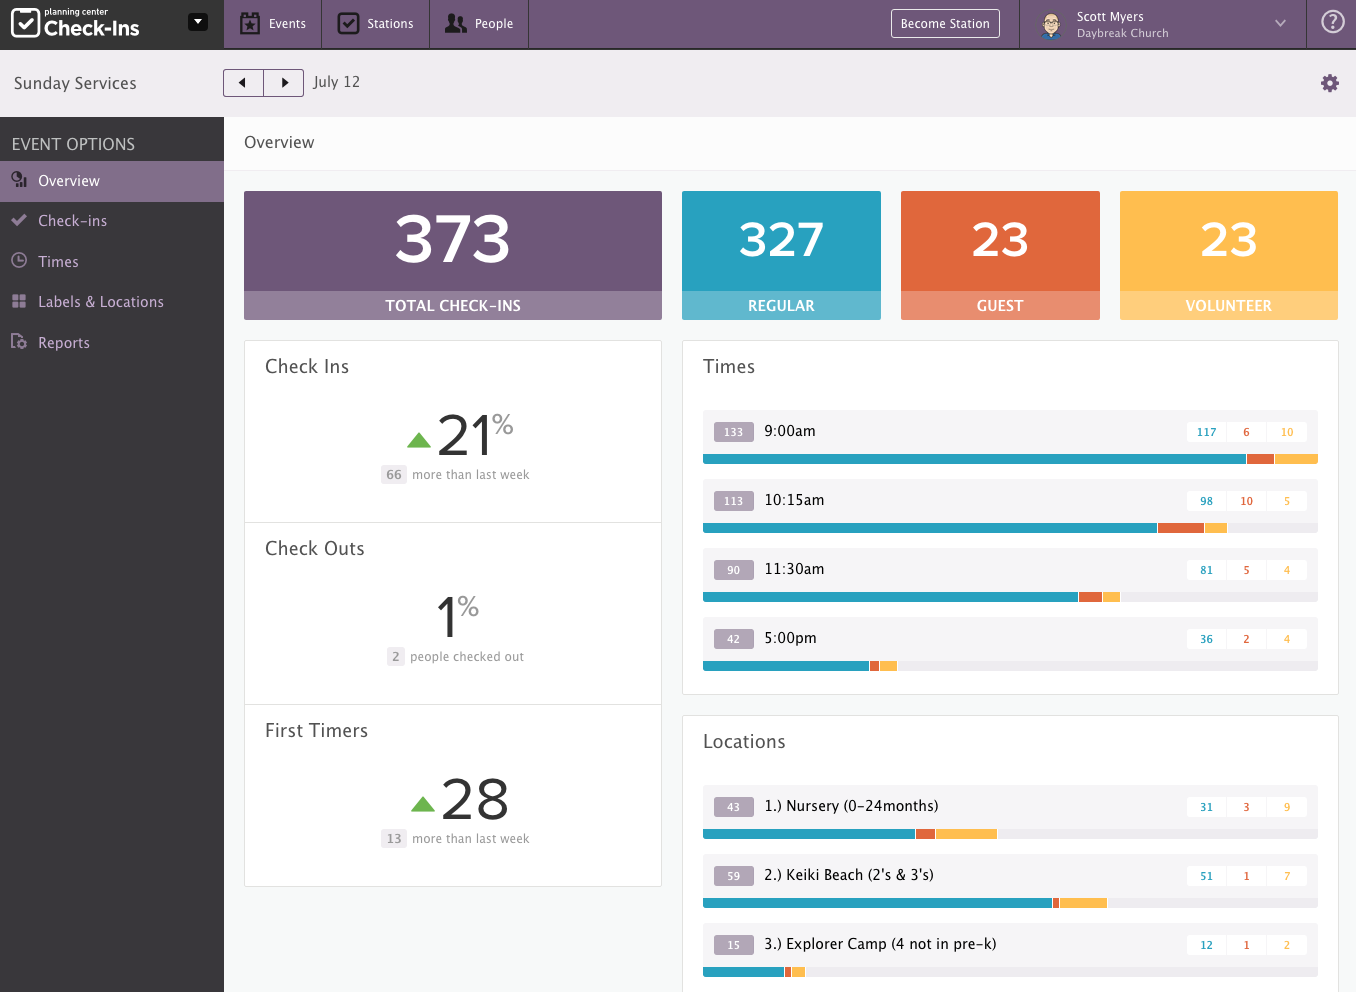Click the Overview chart icon in sidebar
This screenshot has height=992, width=1356.
[x=19, y=180]
